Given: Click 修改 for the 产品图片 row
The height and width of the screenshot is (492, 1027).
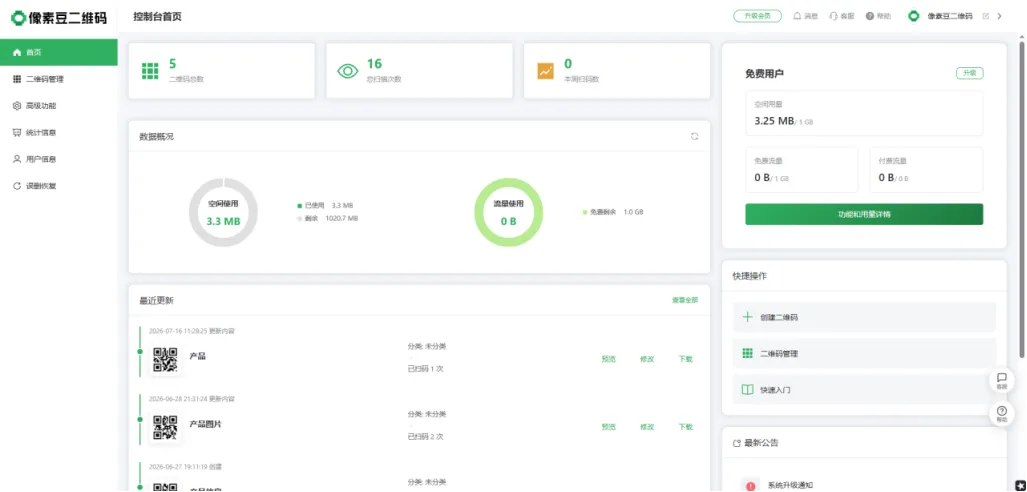Looking at the screenshot, I should coord(647,426).
